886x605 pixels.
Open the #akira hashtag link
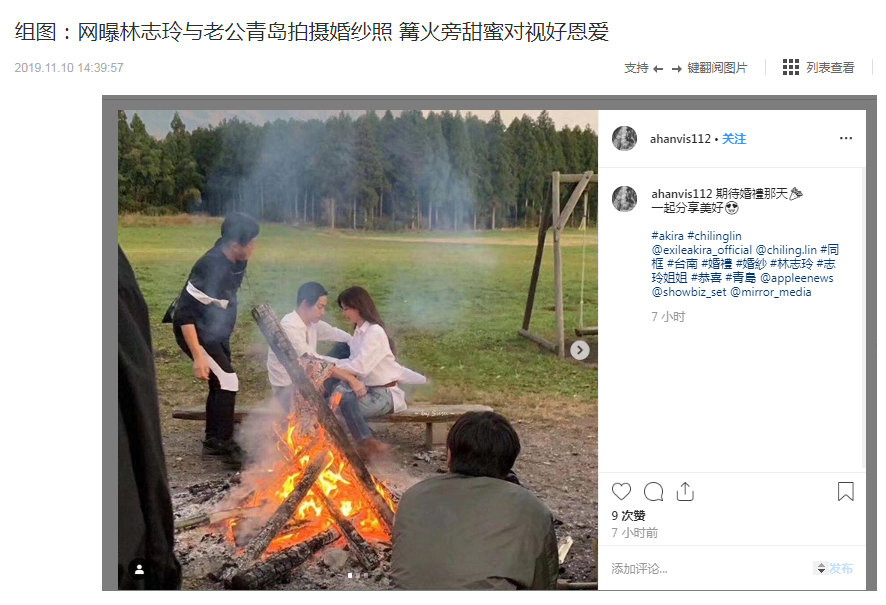click(667, 236)
